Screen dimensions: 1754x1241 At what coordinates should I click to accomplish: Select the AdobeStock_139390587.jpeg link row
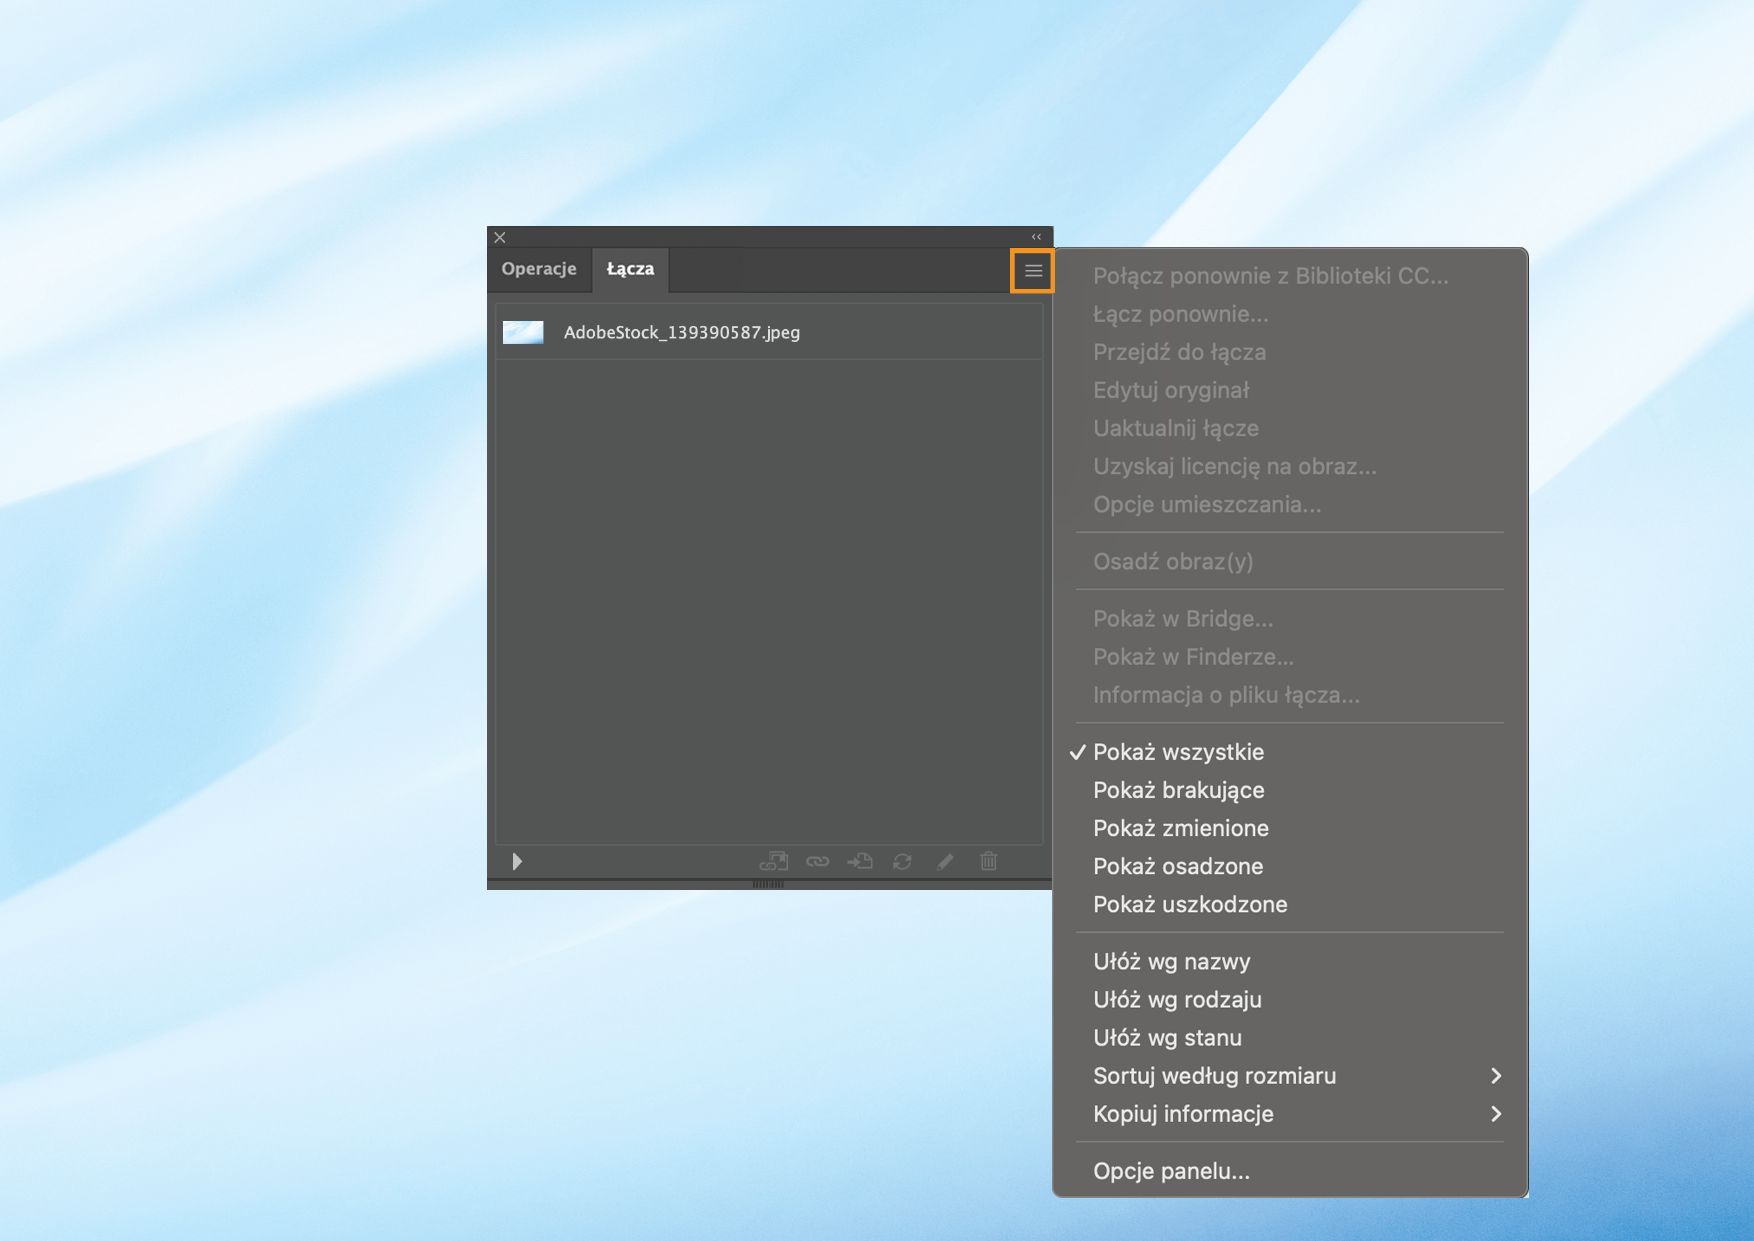[x=769, y=332]
